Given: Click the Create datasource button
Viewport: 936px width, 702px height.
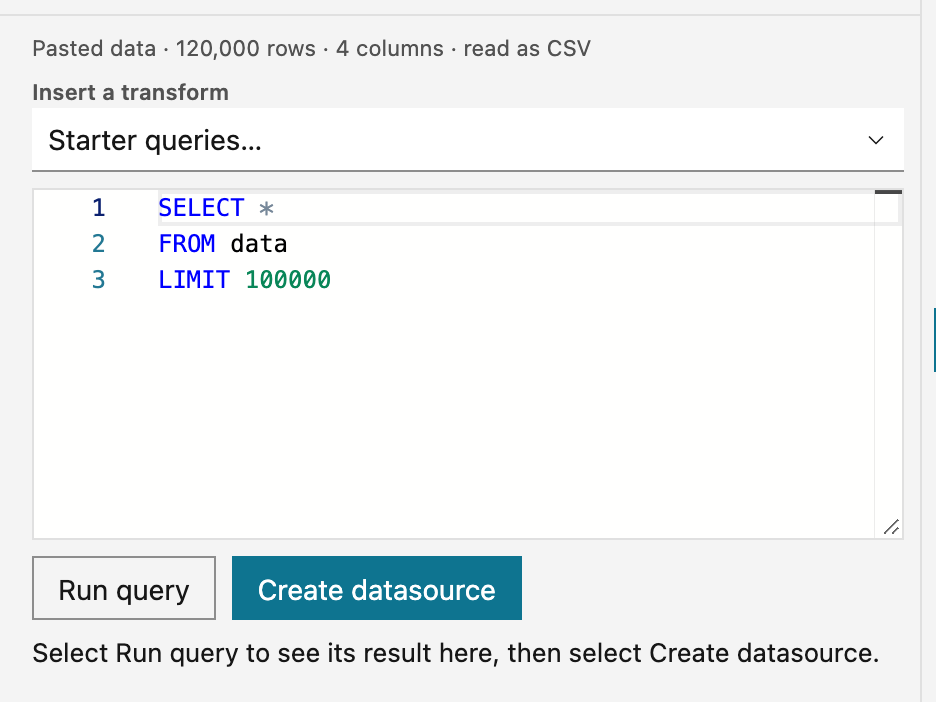Looking at the screenshot, I should tap(377, 588).
